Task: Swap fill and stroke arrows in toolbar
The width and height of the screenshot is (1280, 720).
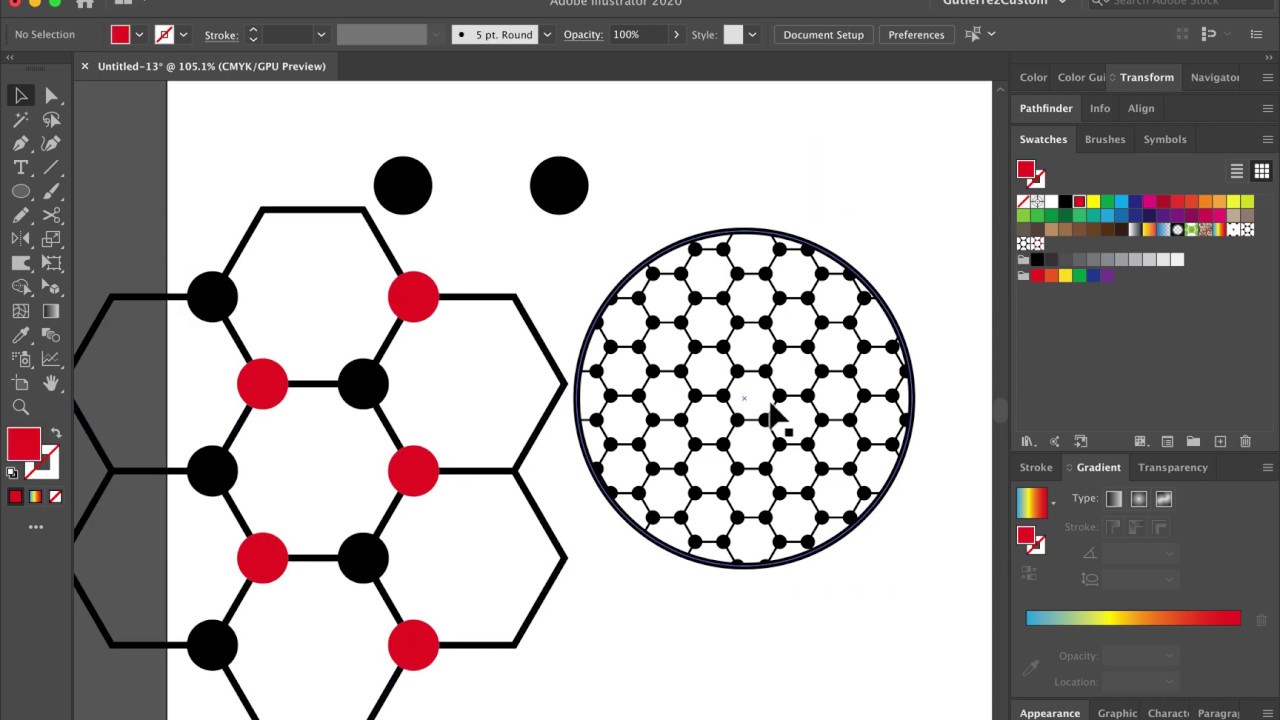Action: [56, 433]
